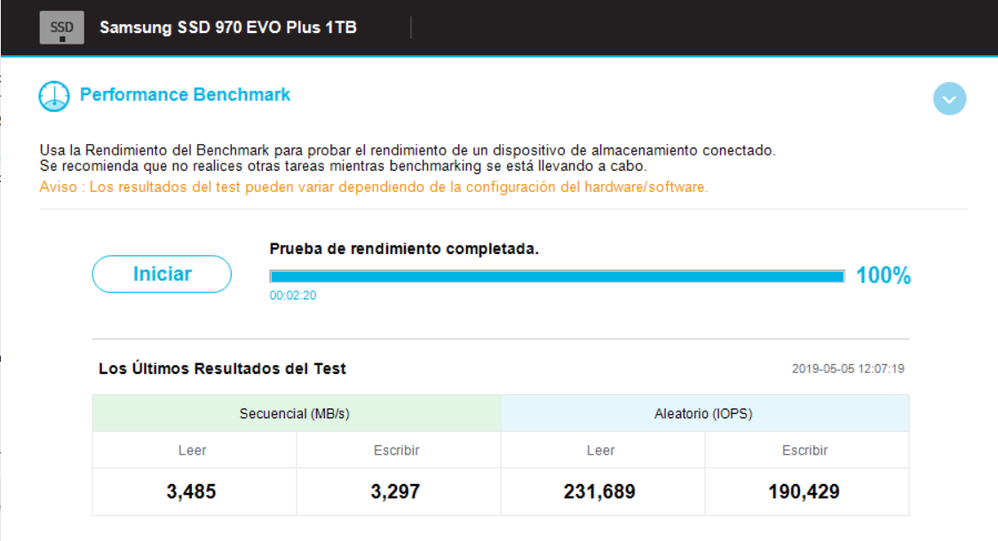Viewport: 998px width, 541px height.
Task: Click the elapsed time 00:02:20
Action: click(x=293, y=295)
